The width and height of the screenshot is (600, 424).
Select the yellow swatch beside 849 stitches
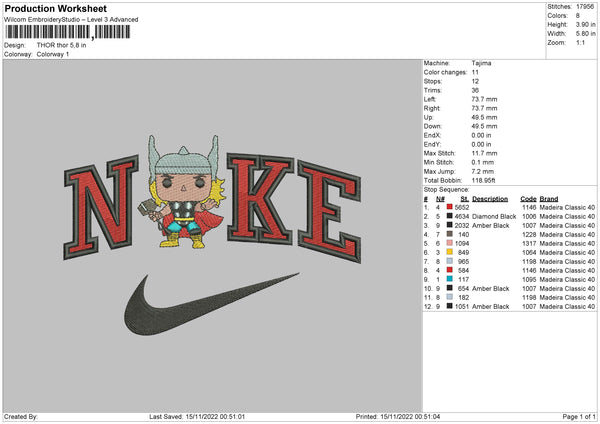450,252
